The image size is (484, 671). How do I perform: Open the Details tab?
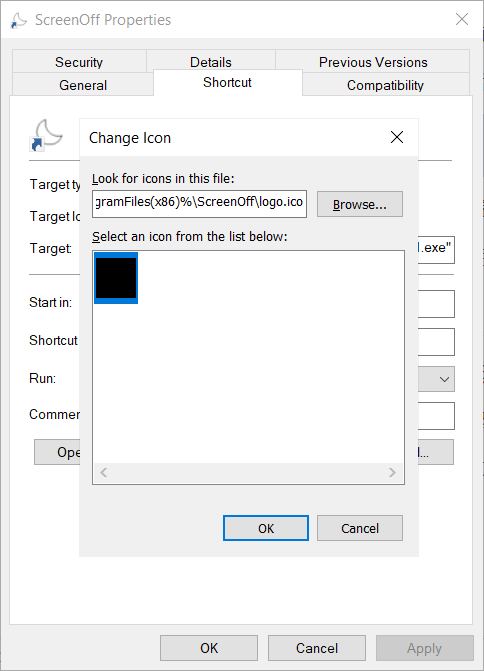211,62
